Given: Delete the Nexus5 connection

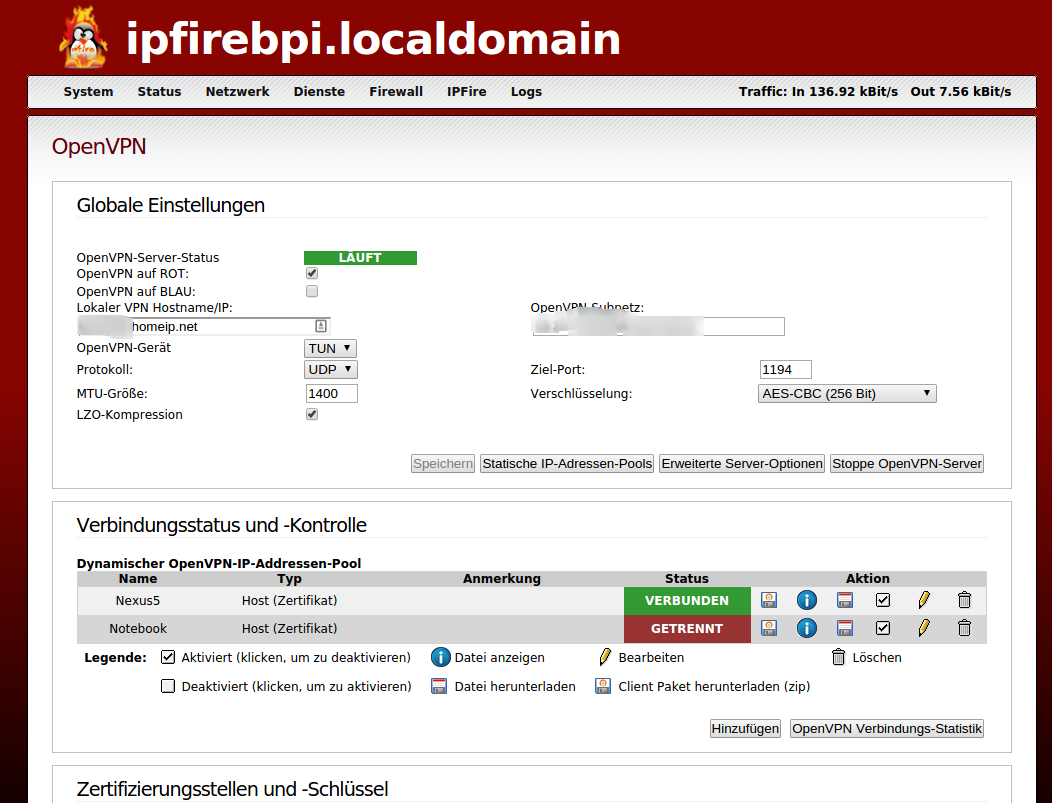Looking at the screenshot, I should tap(964, 600).
